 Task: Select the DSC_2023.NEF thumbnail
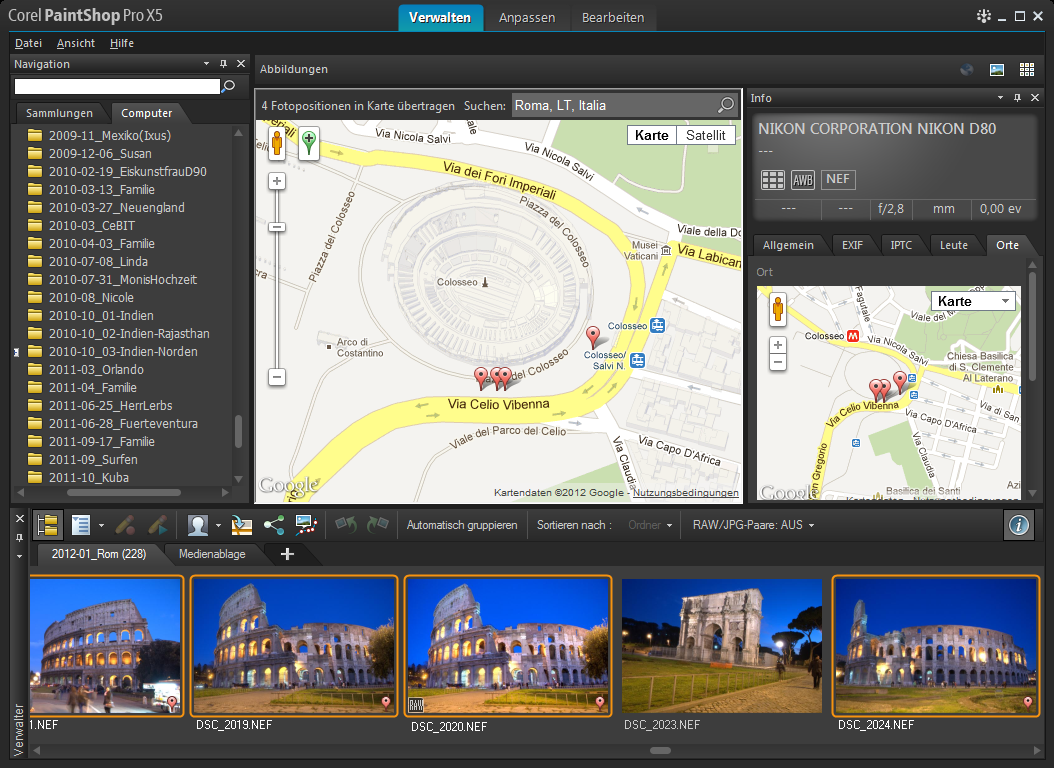click(721, 647)
